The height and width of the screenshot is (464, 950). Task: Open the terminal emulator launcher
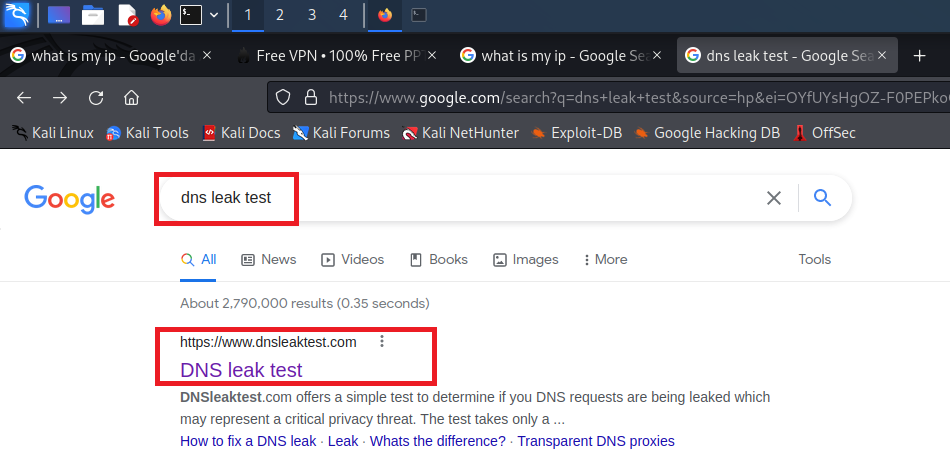point(190,15)
